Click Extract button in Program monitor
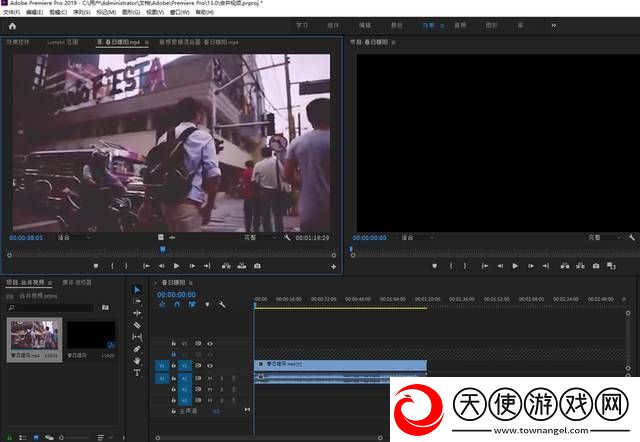The image size is (640, 442). [580, 266]
